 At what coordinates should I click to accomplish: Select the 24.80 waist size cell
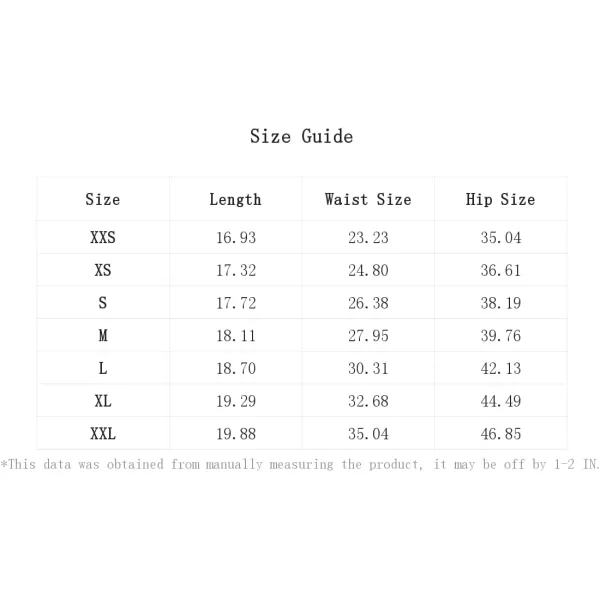tap(368, 270)
